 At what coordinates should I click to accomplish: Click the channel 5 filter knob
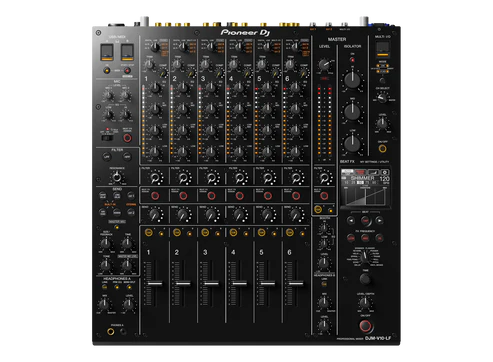pos(268,178)
